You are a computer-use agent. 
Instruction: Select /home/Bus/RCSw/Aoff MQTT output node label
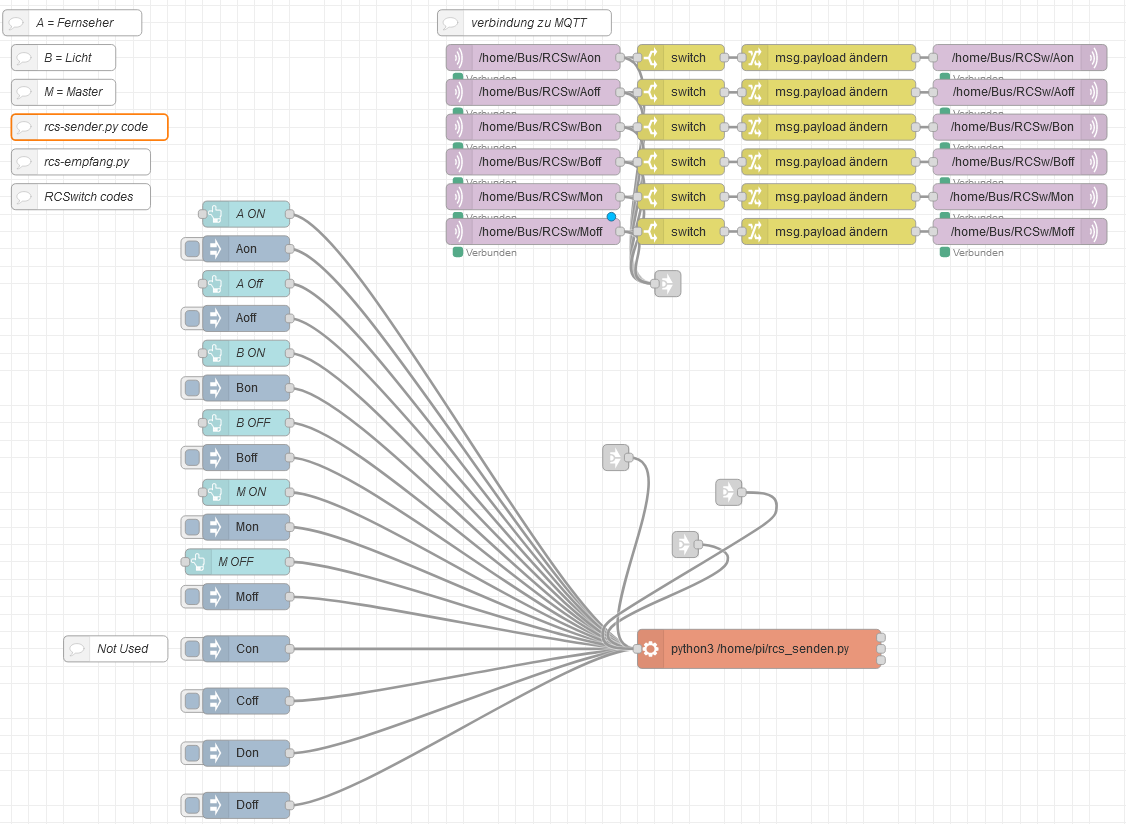1013,92
